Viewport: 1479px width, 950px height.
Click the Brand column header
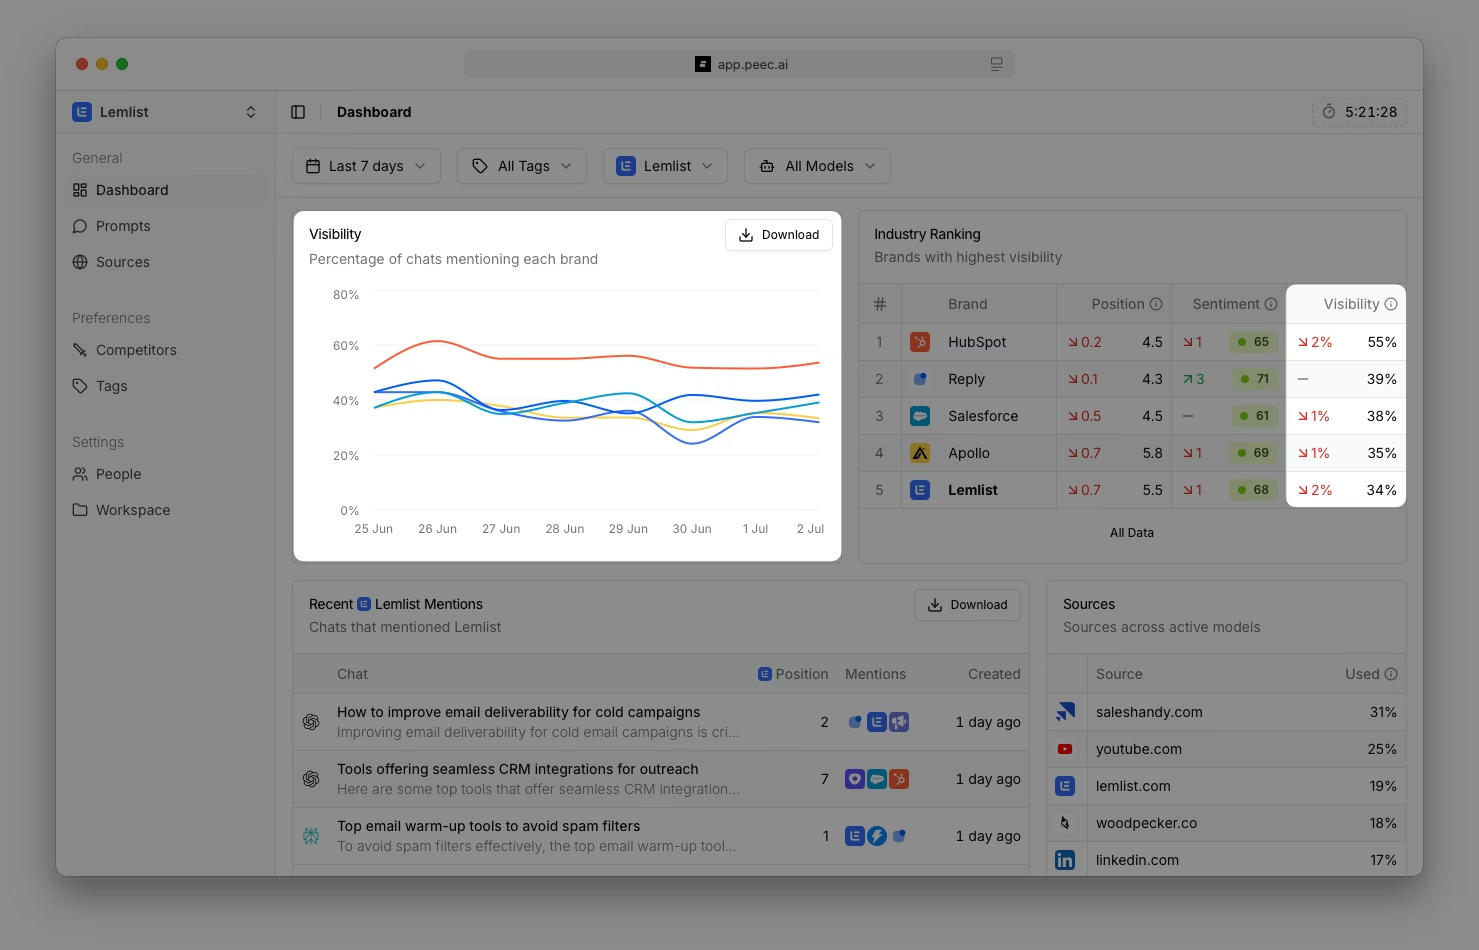click(x=968, y=304)
